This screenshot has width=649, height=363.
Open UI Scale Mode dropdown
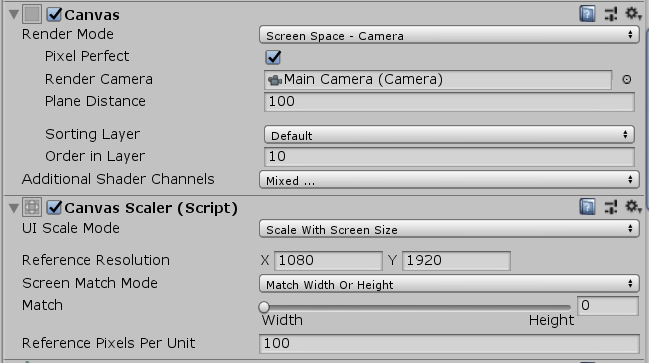coord(449,229)
